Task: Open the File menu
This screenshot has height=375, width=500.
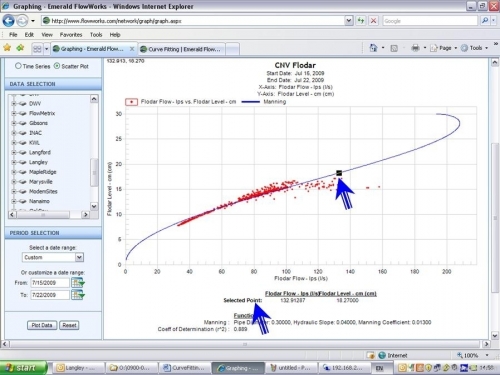Action: (13, 35)
